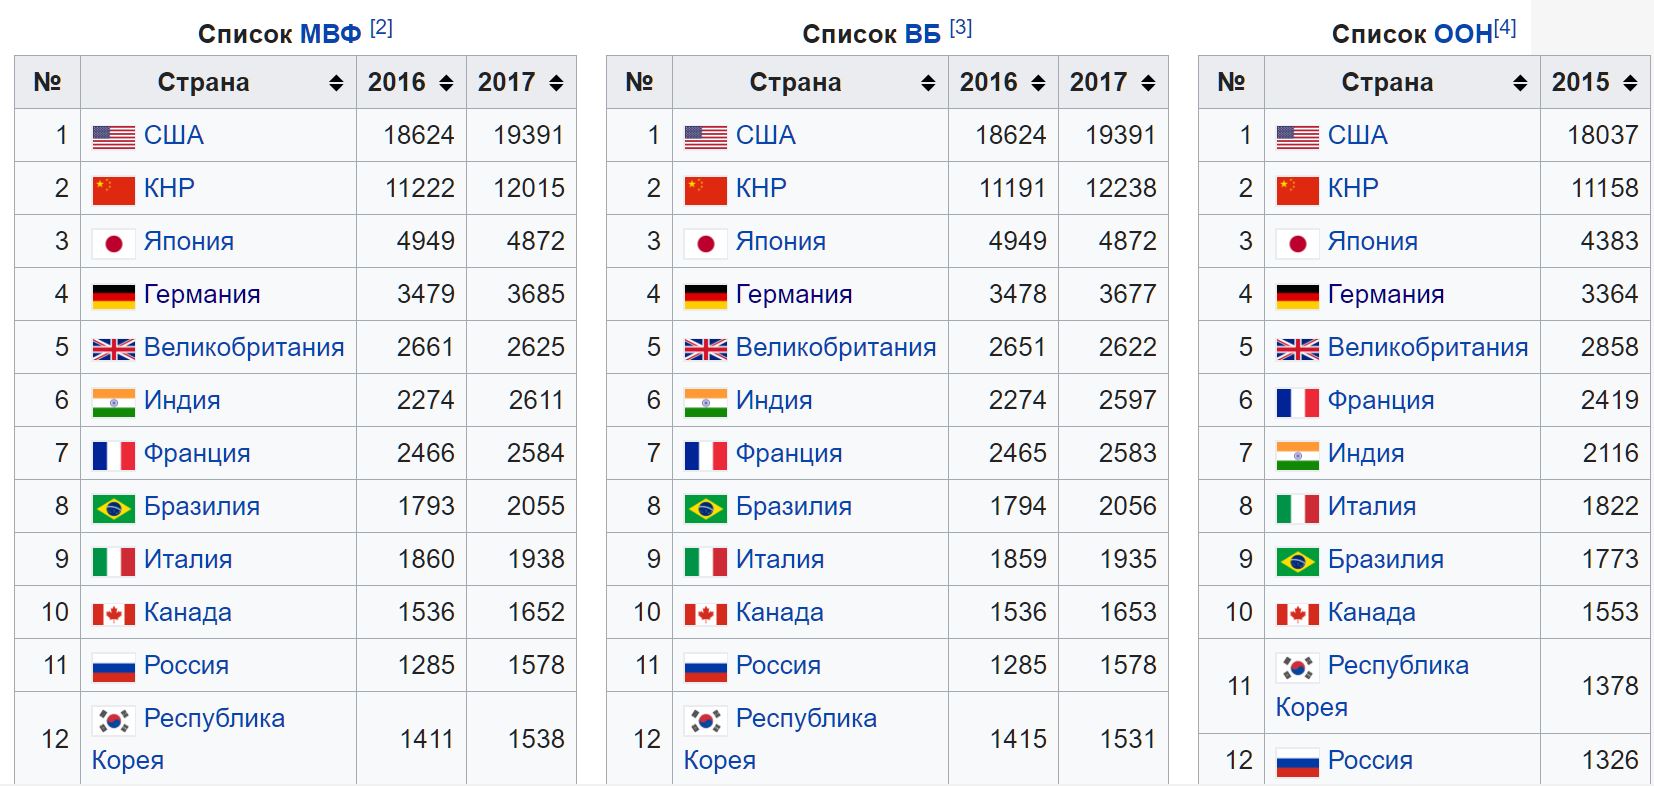Click the Brazil flag in ВБ table
Image resolution: width=1654 pixels, height=786 pixels.
705,508
